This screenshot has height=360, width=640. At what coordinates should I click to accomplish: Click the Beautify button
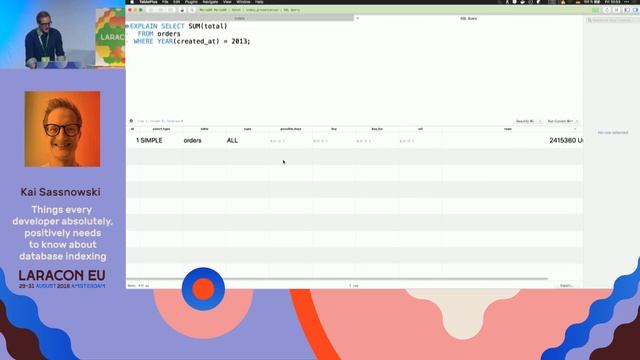point(526,121)
